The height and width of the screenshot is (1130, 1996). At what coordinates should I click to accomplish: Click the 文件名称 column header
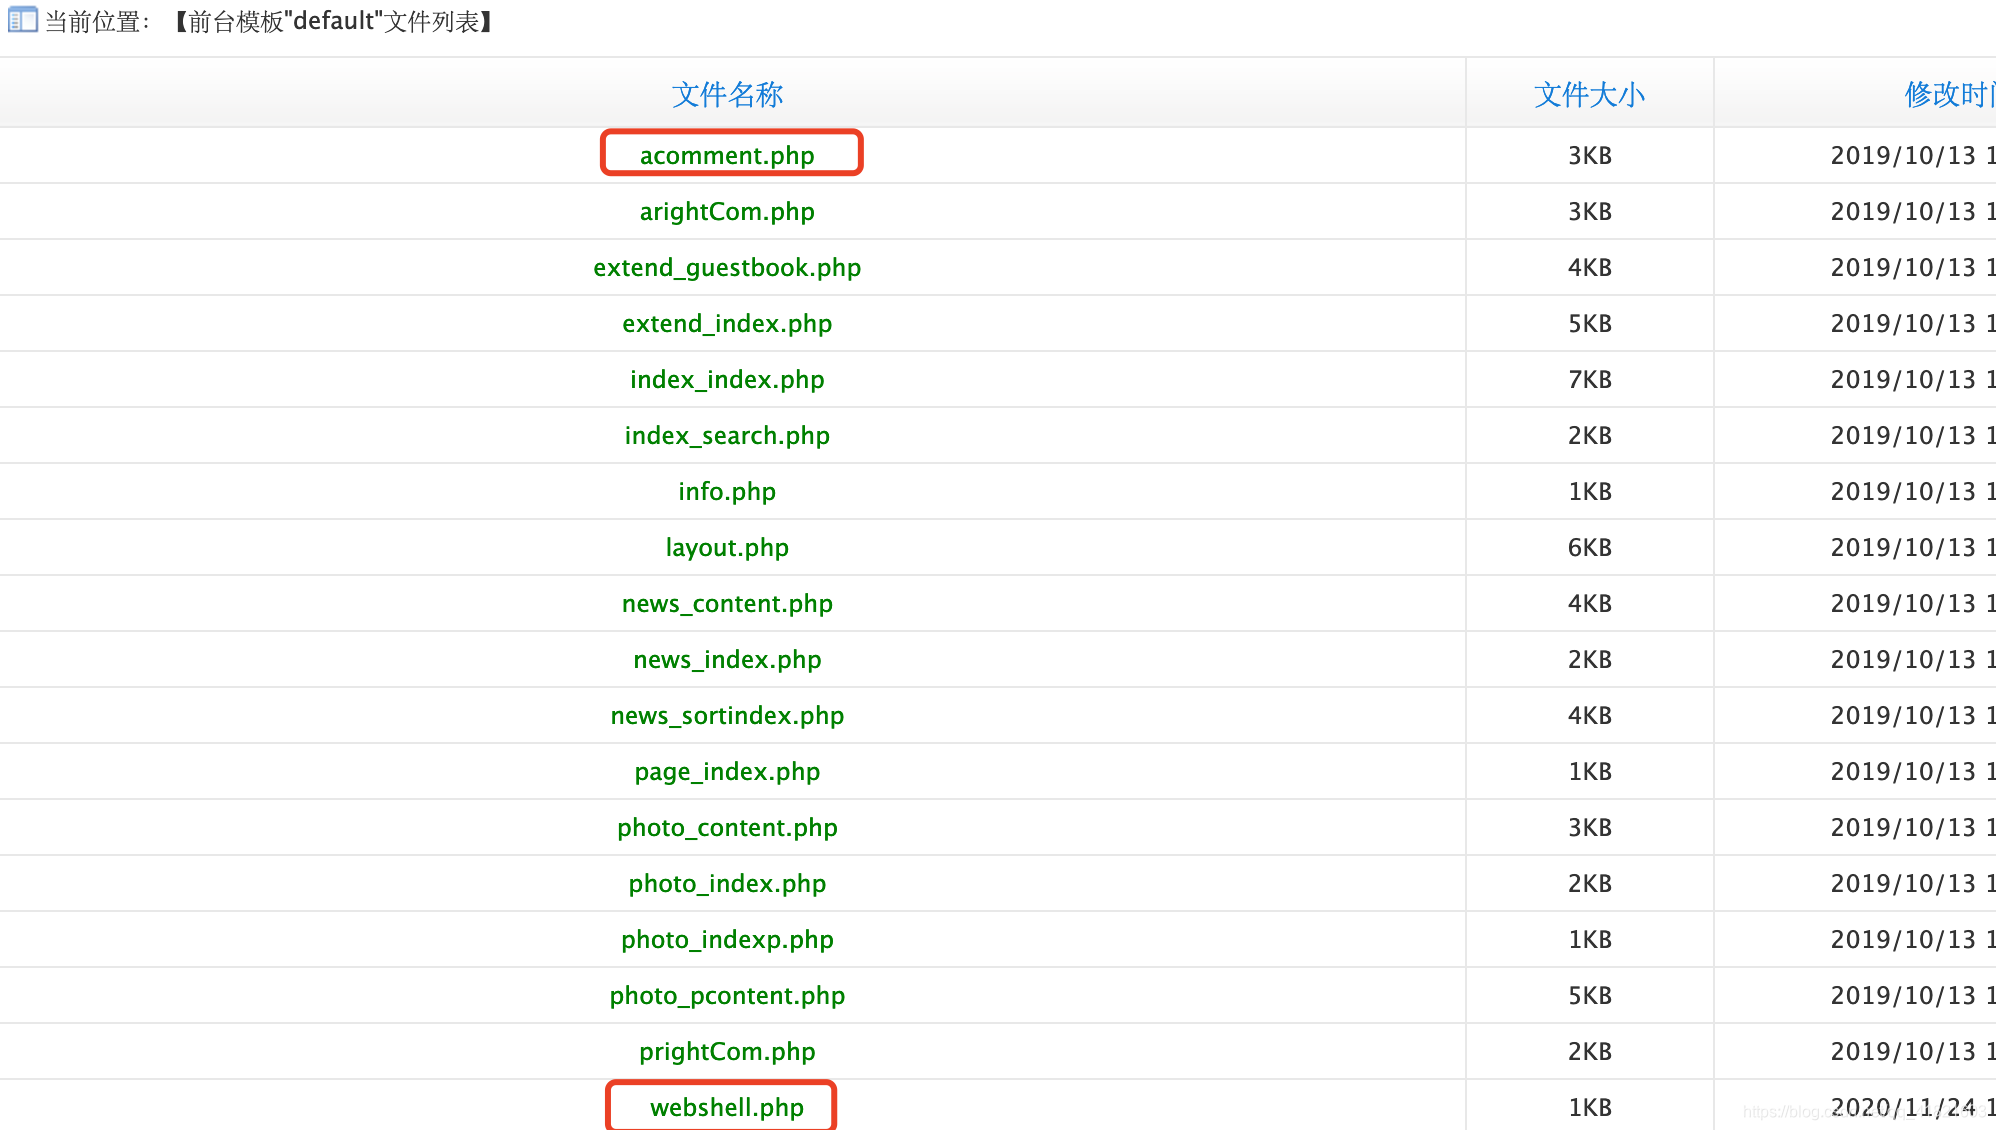point(727,94)
